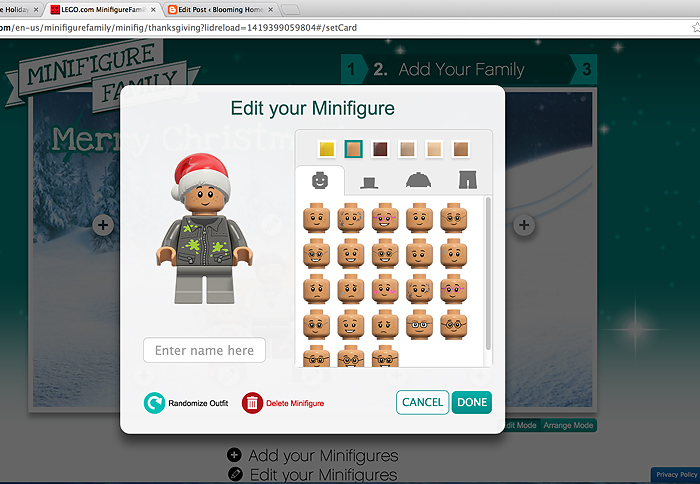Image resolution: width=700 pixels, height=484 pixels.
Task: Switch to Arrange Mode
Action: (568, 425)
